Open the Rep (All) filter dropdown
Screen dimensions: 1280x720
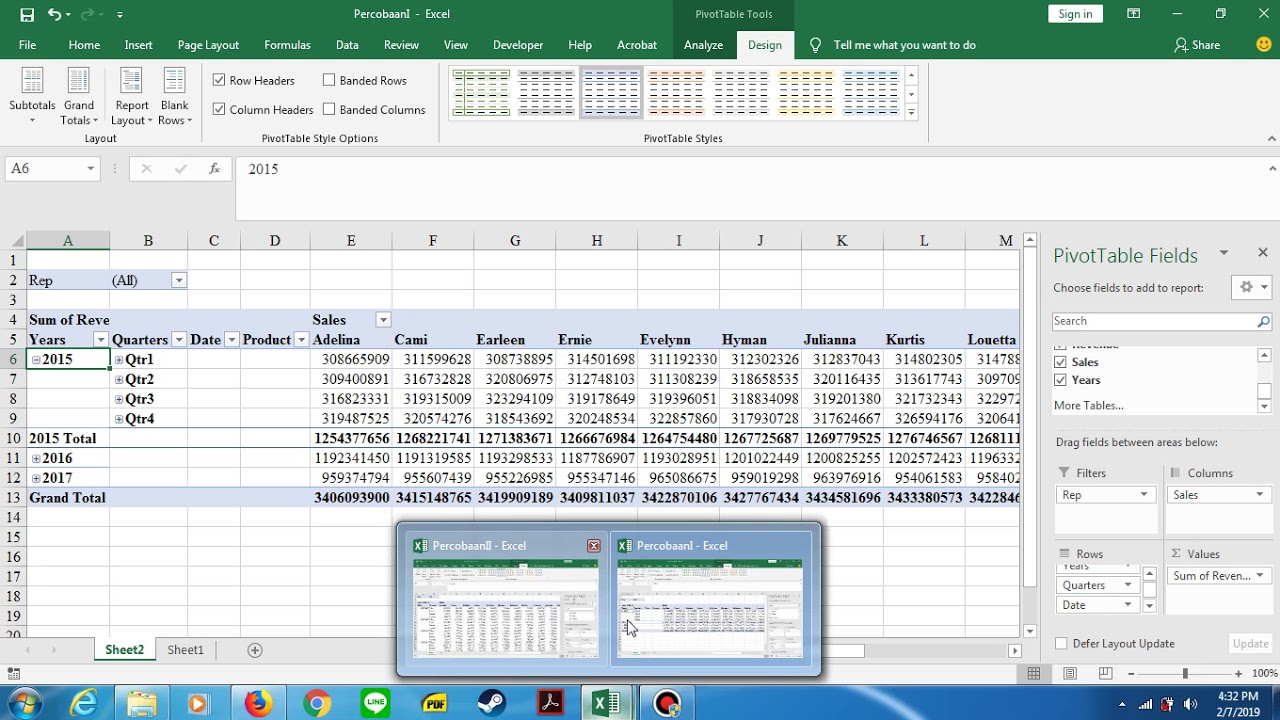point(179,280)
